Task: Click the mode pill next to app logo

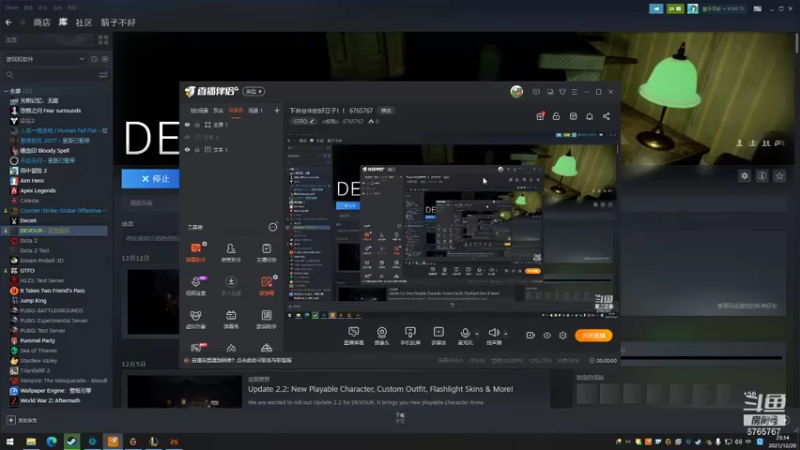Action: point(253,91)
